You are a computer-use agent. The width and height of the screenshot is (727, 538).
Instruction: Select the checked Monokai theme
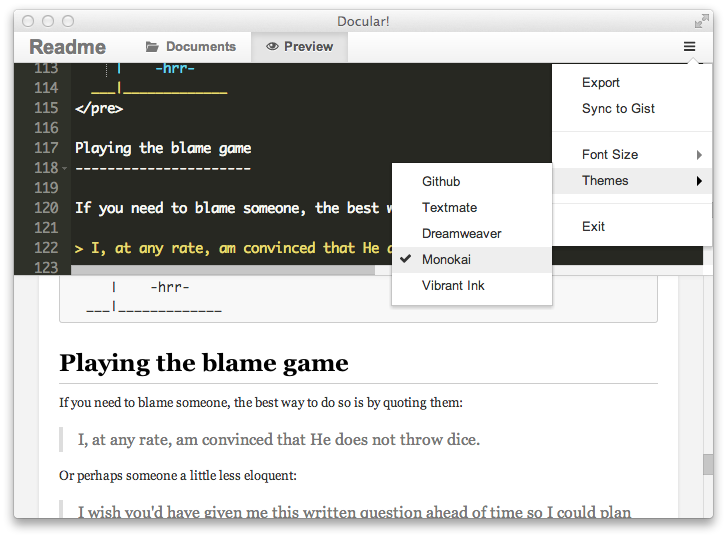click(446, 259)
